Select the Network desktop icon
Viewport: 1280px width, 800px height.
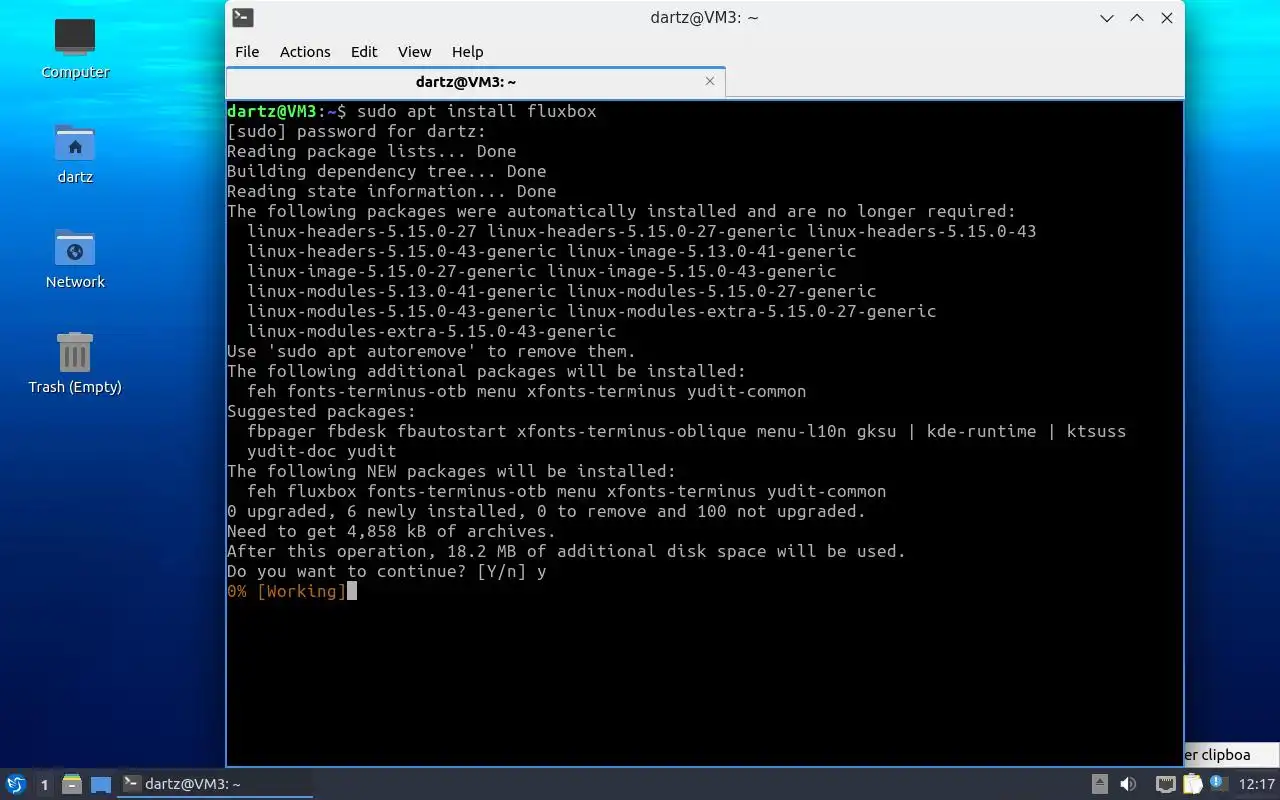pos(75,258)
